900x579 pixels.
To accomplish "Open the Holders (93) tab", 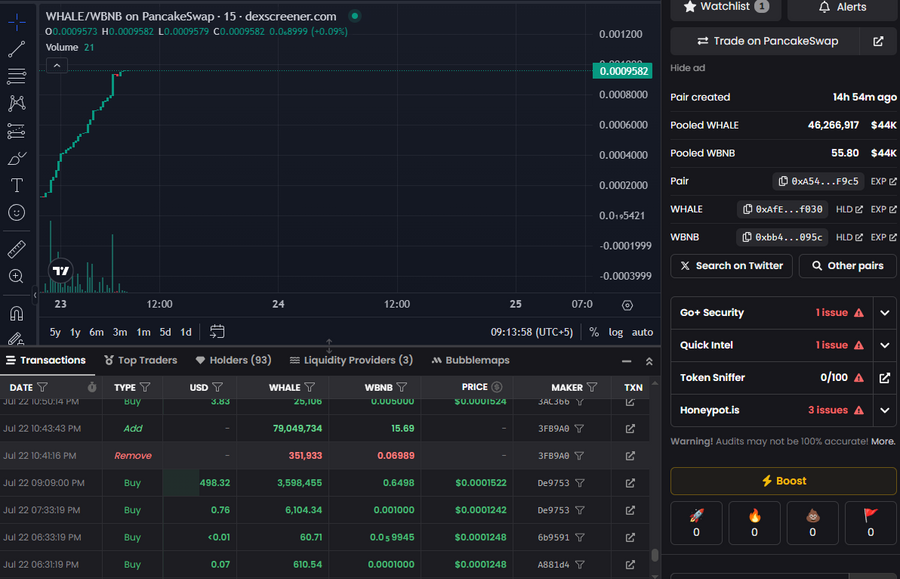I will 233,360.
